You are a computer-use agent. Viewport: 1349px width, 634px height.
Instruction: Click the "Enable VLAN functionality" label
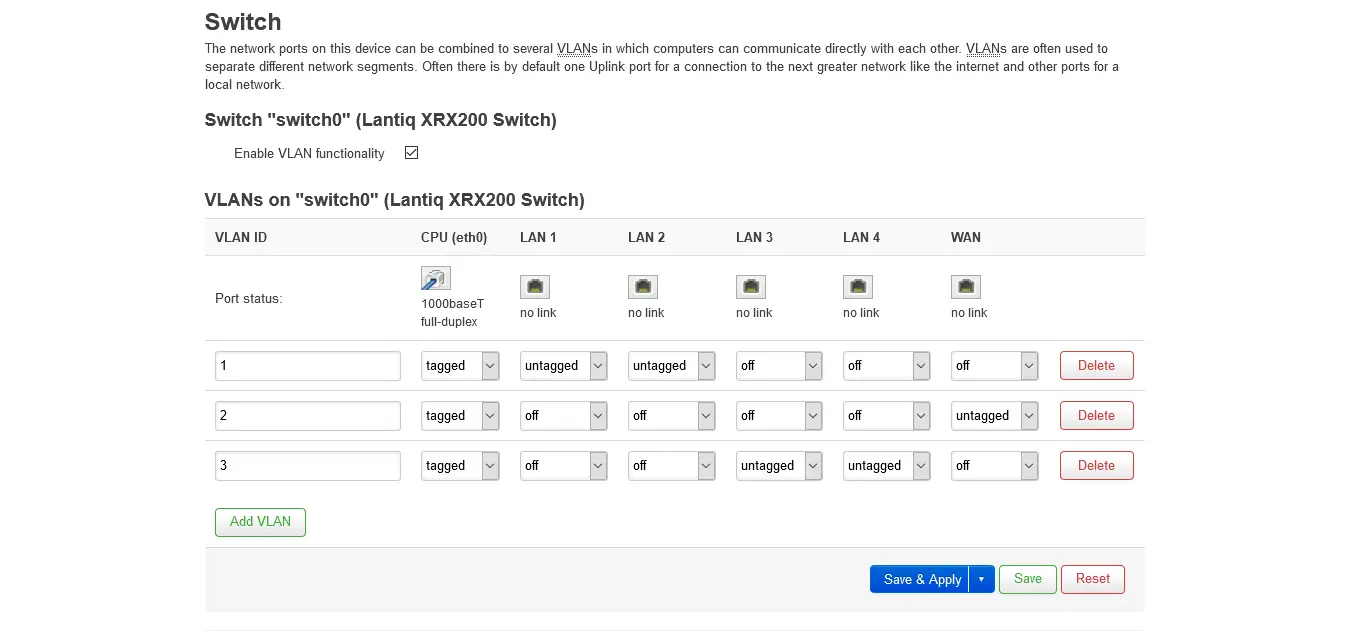tap(309, 154)
